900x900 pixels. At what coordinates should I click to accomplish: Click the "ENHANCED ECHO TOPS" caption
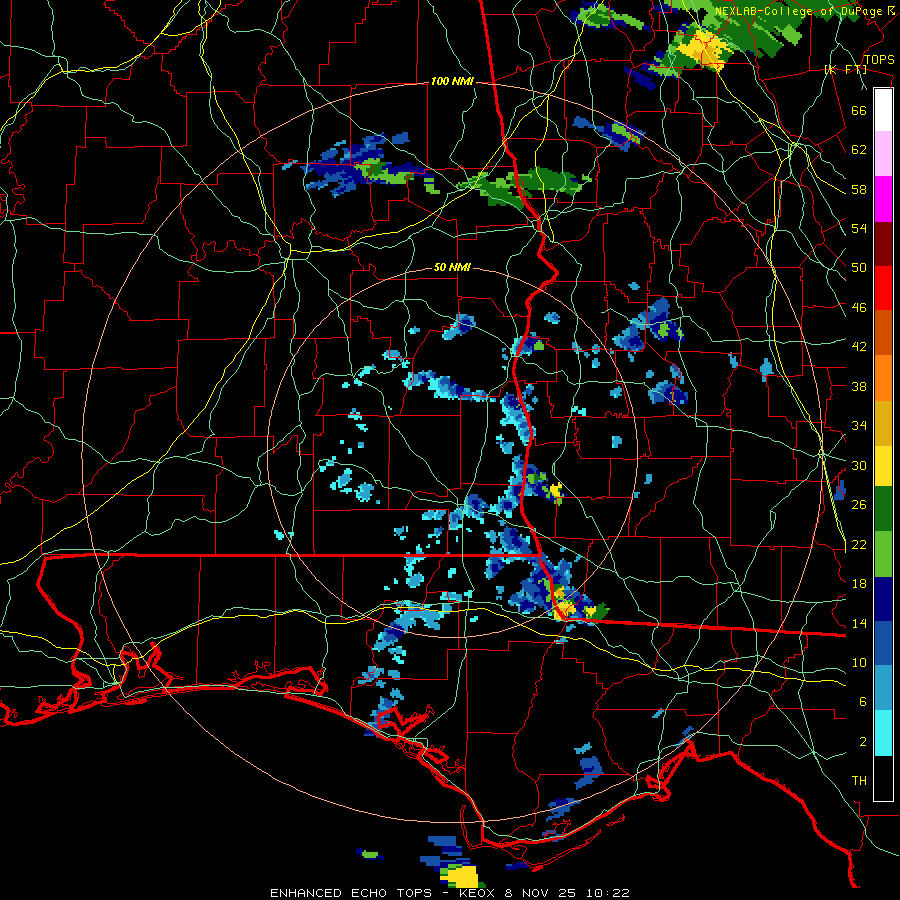(x=351, y=893)
